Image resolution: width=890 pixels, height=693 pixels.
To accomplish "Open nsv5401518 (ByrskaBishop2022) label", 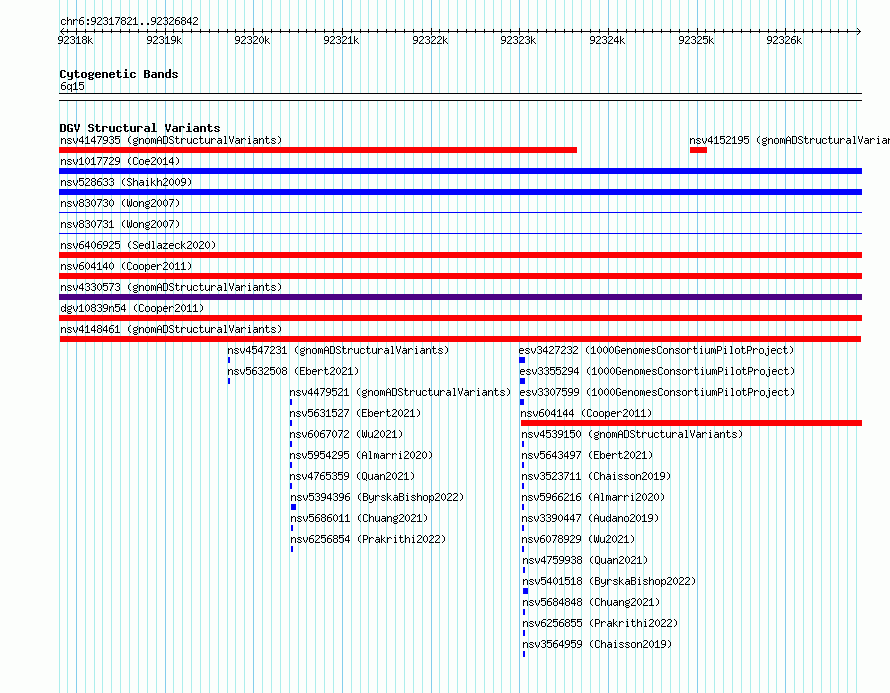I will [609, 581].
